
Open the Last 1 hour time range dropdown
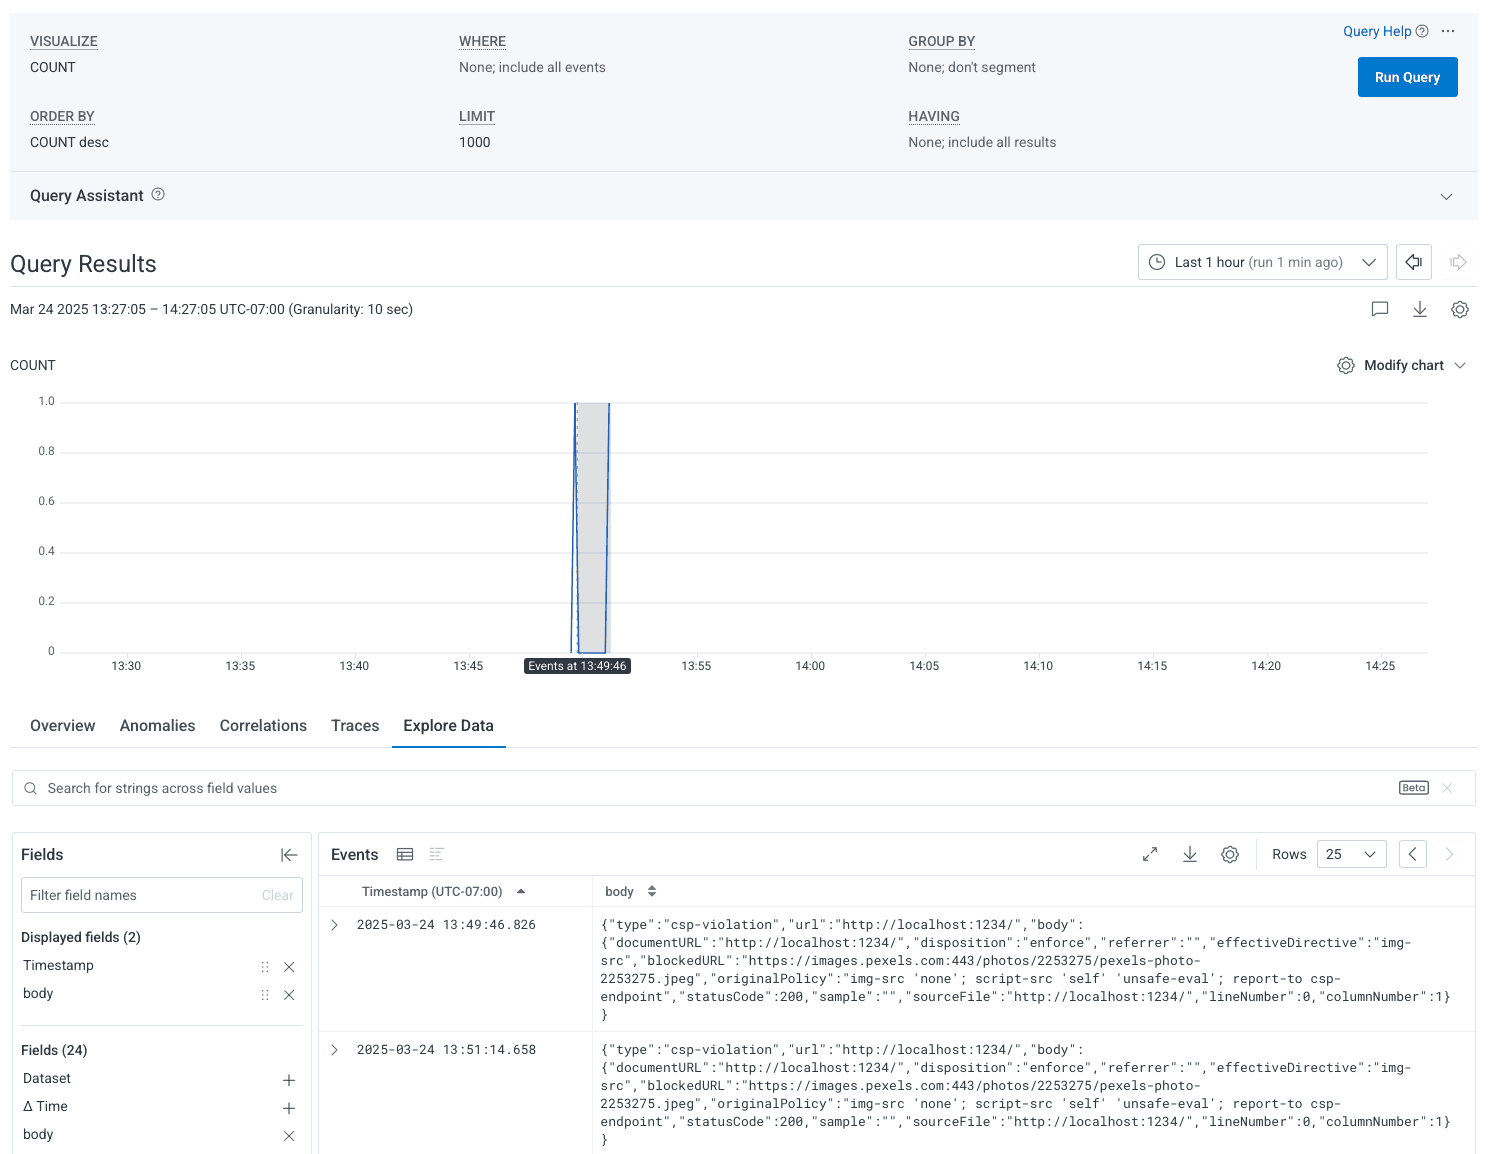1262,262
